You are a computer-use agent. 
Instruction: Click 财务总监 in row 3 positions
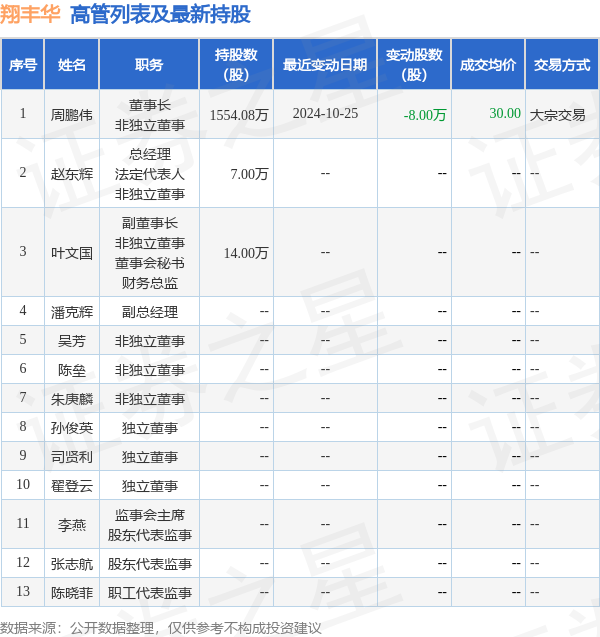(149, 283)
